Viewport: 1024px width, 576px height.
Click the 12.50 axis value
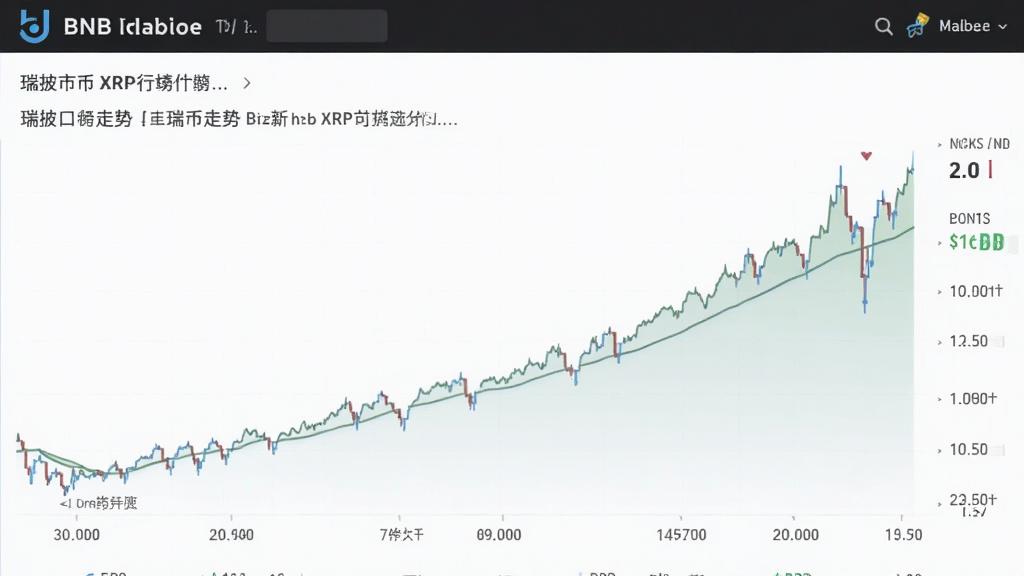(x=968, y=342)
